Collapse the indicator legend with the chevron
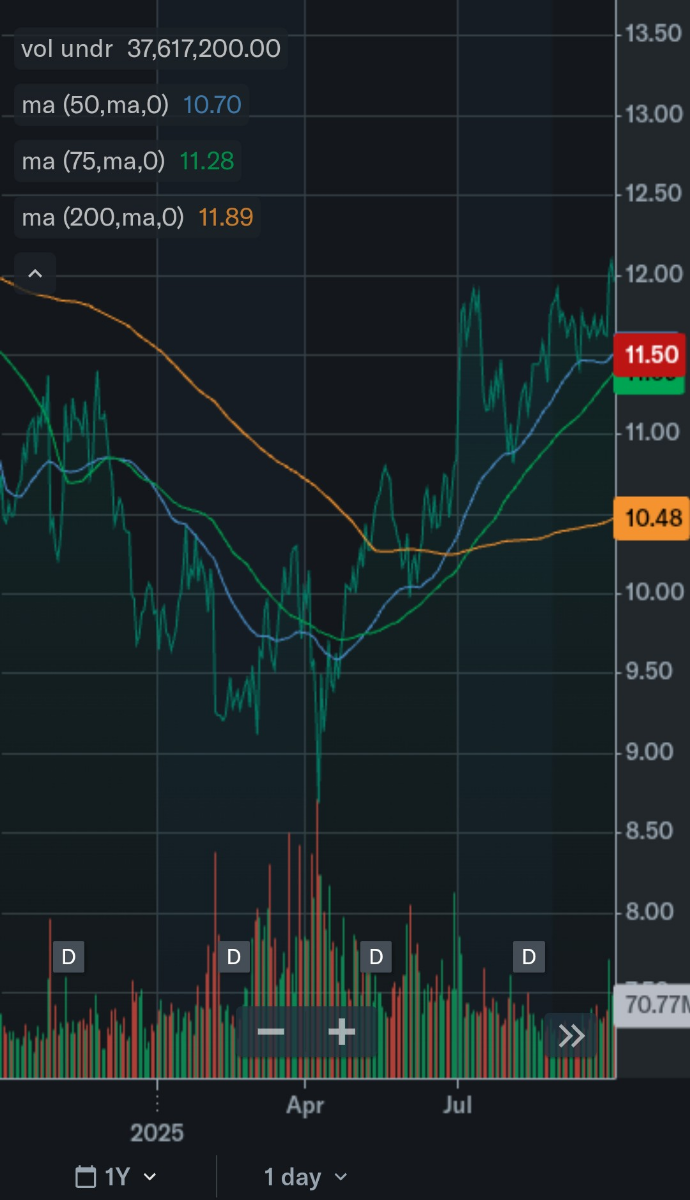Screen dimensions: 690x1200 tap(35, 273)
